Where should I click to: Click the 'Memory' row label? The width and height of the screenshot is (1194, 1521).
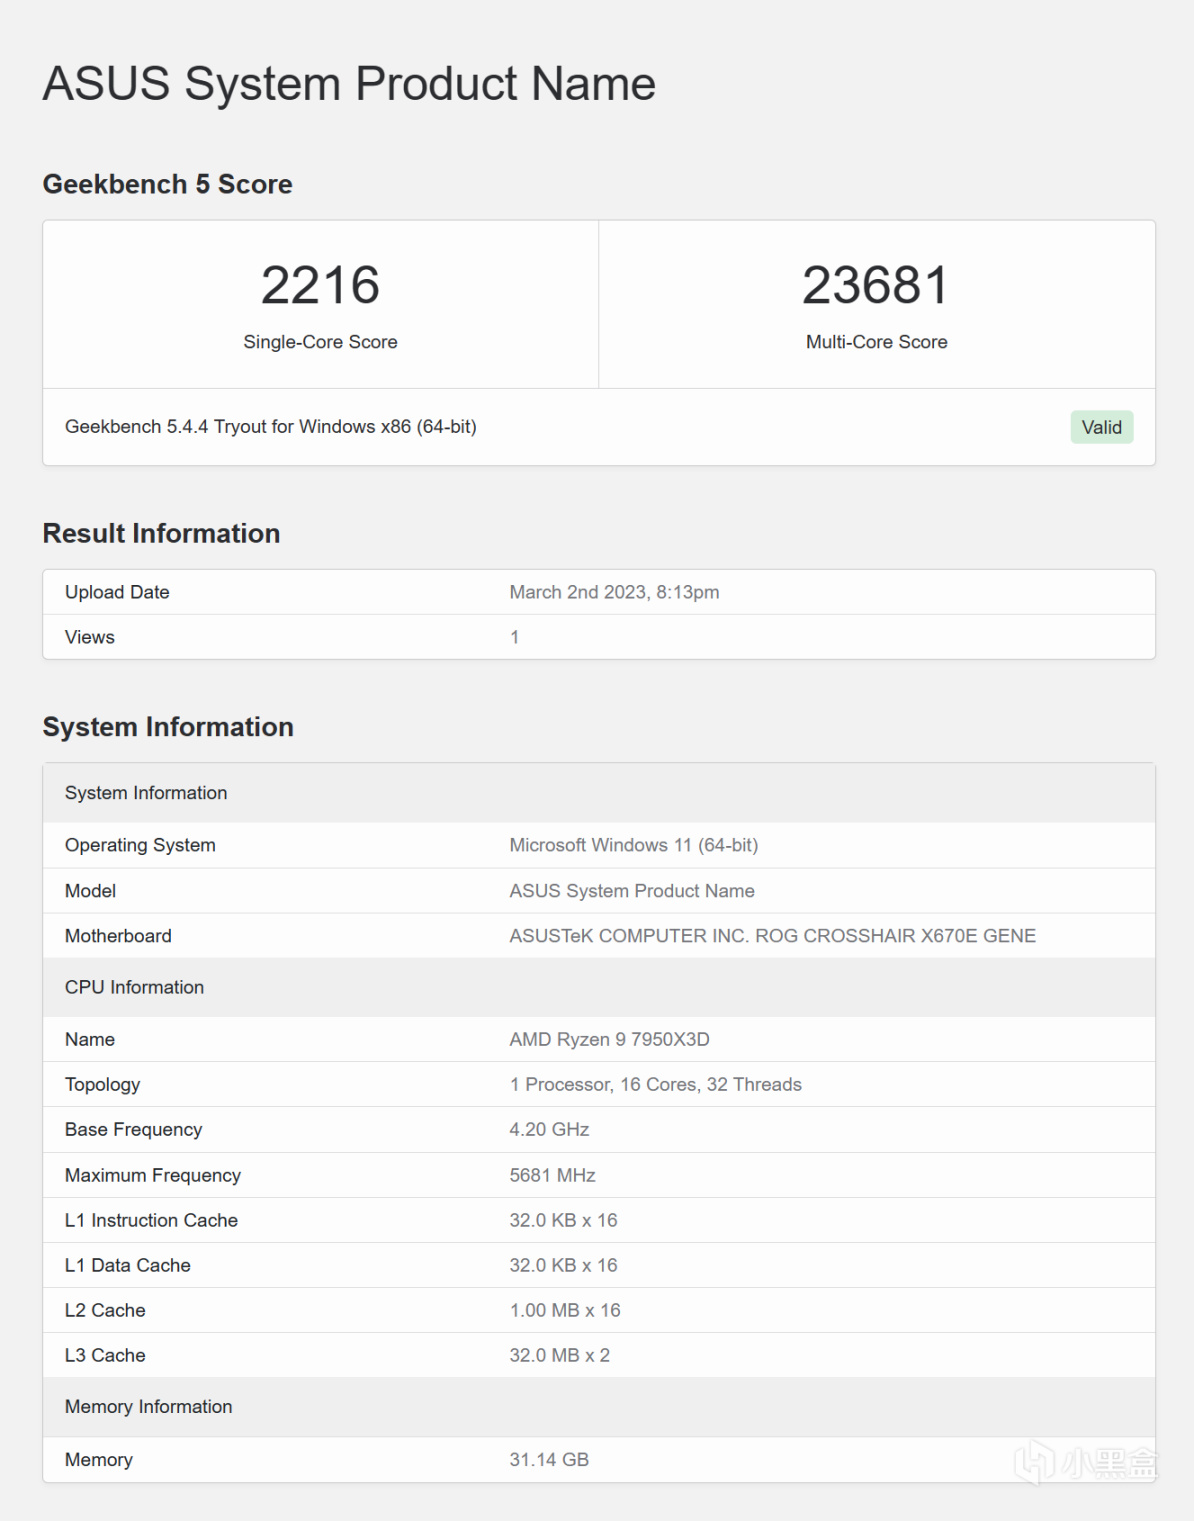[98, 1460]
